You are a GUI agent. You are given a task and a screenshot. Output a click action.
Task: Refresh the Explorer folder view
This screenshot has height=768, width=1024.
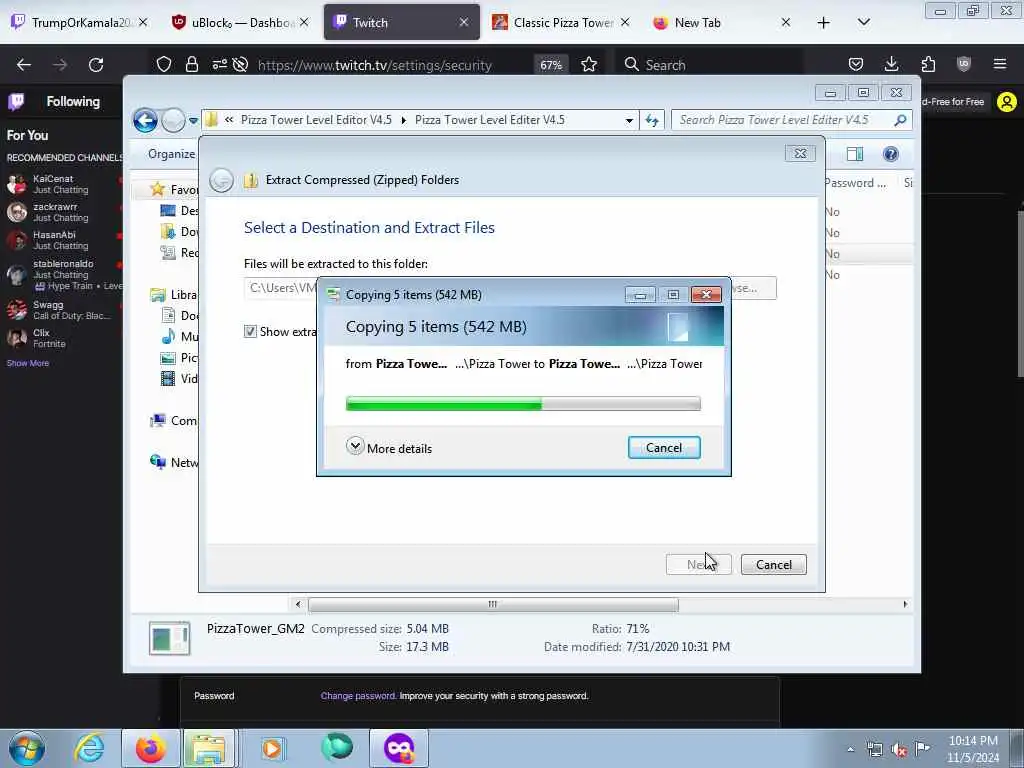click(x=652, y=121)
